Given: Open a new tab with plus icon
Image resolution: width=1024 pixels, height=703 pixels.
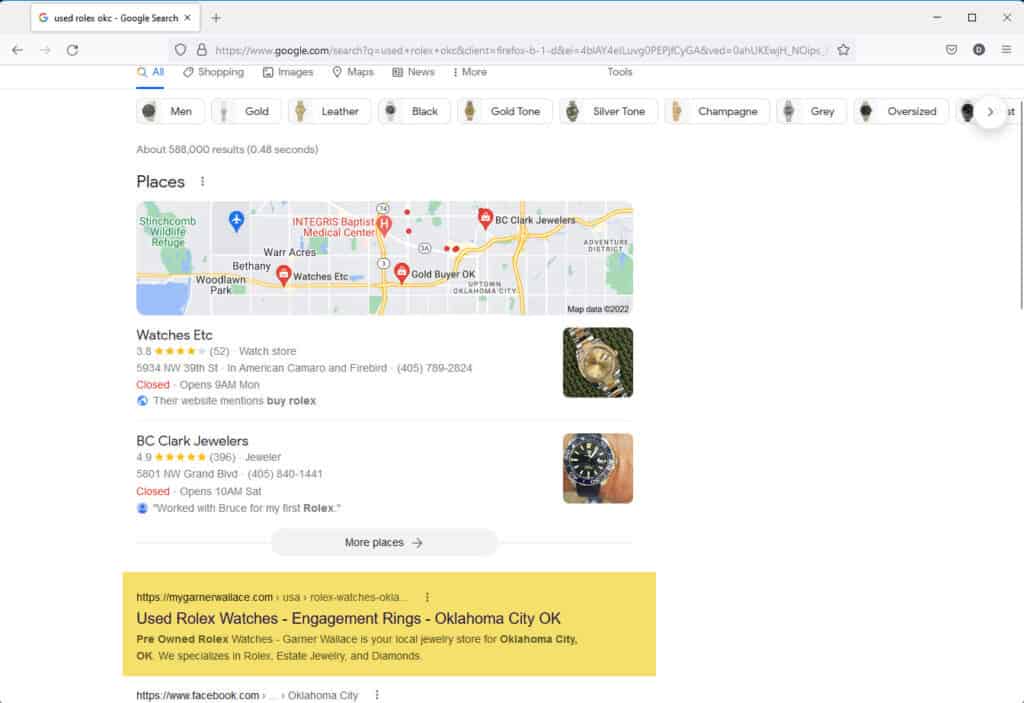Looking at the screenshot, I should [x=216, y=18].
